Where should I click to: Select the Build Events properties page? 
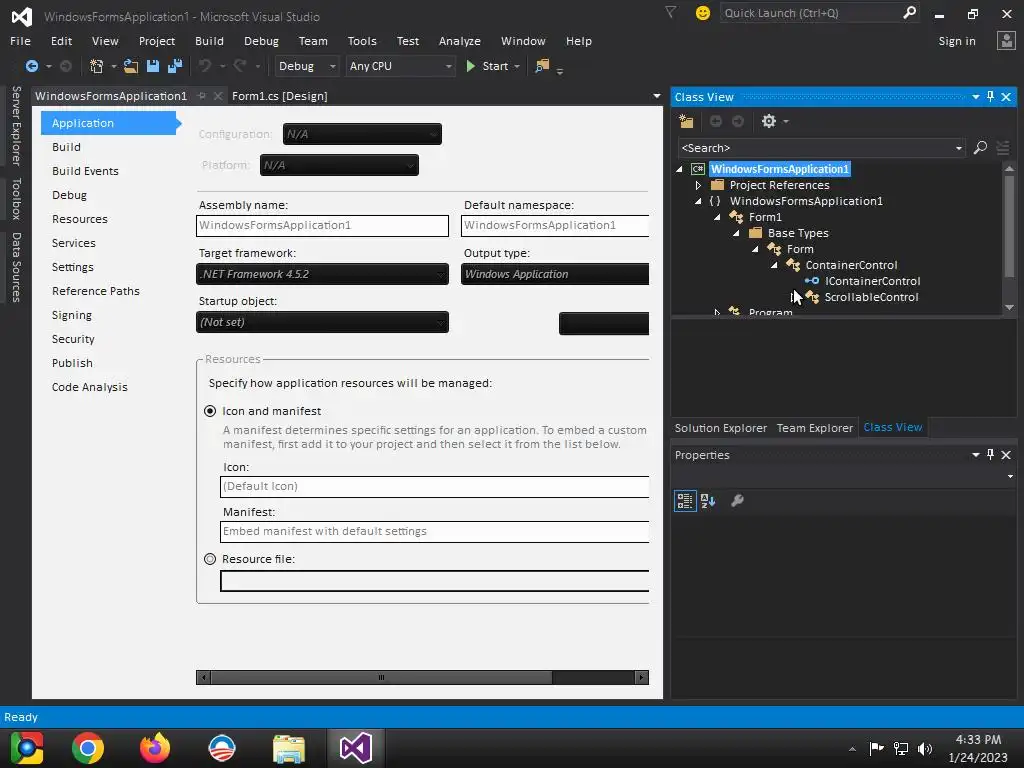[x=85, y=171]
